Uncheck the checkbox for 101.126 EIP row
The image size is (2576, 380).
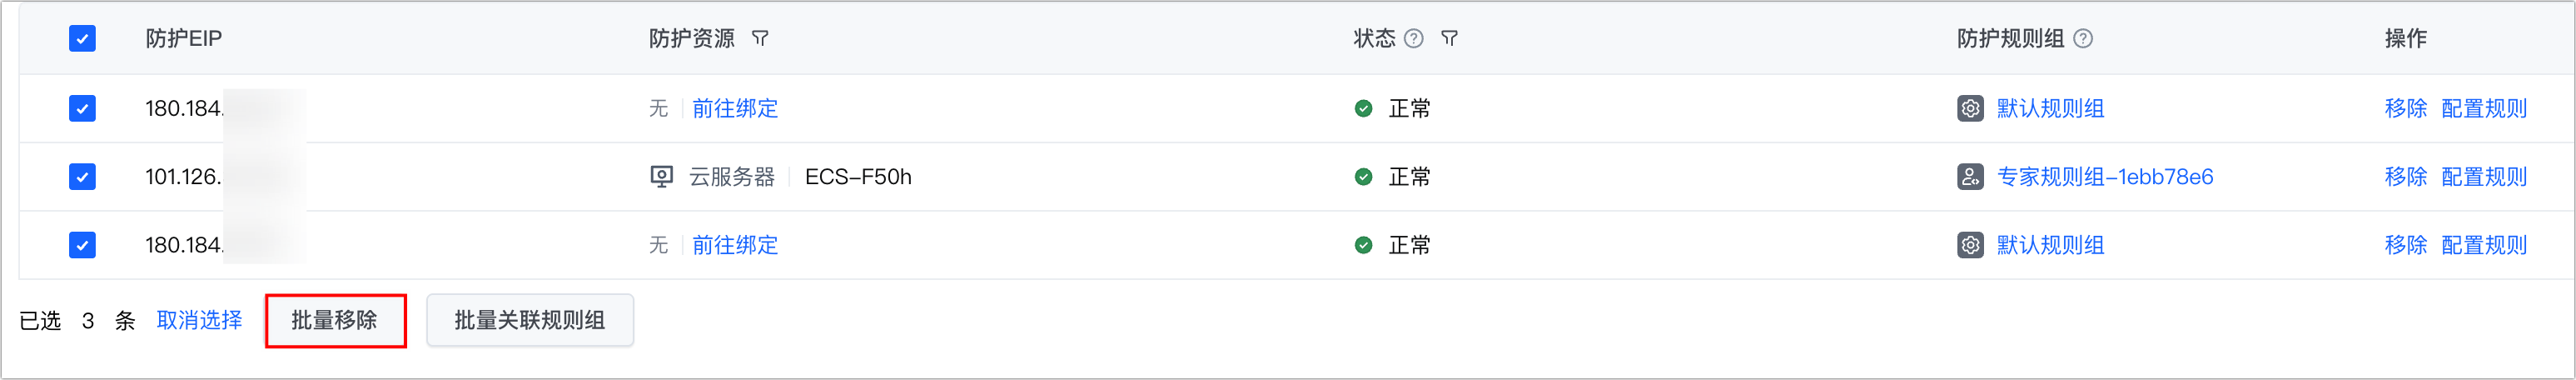click(x=82, y=177)
